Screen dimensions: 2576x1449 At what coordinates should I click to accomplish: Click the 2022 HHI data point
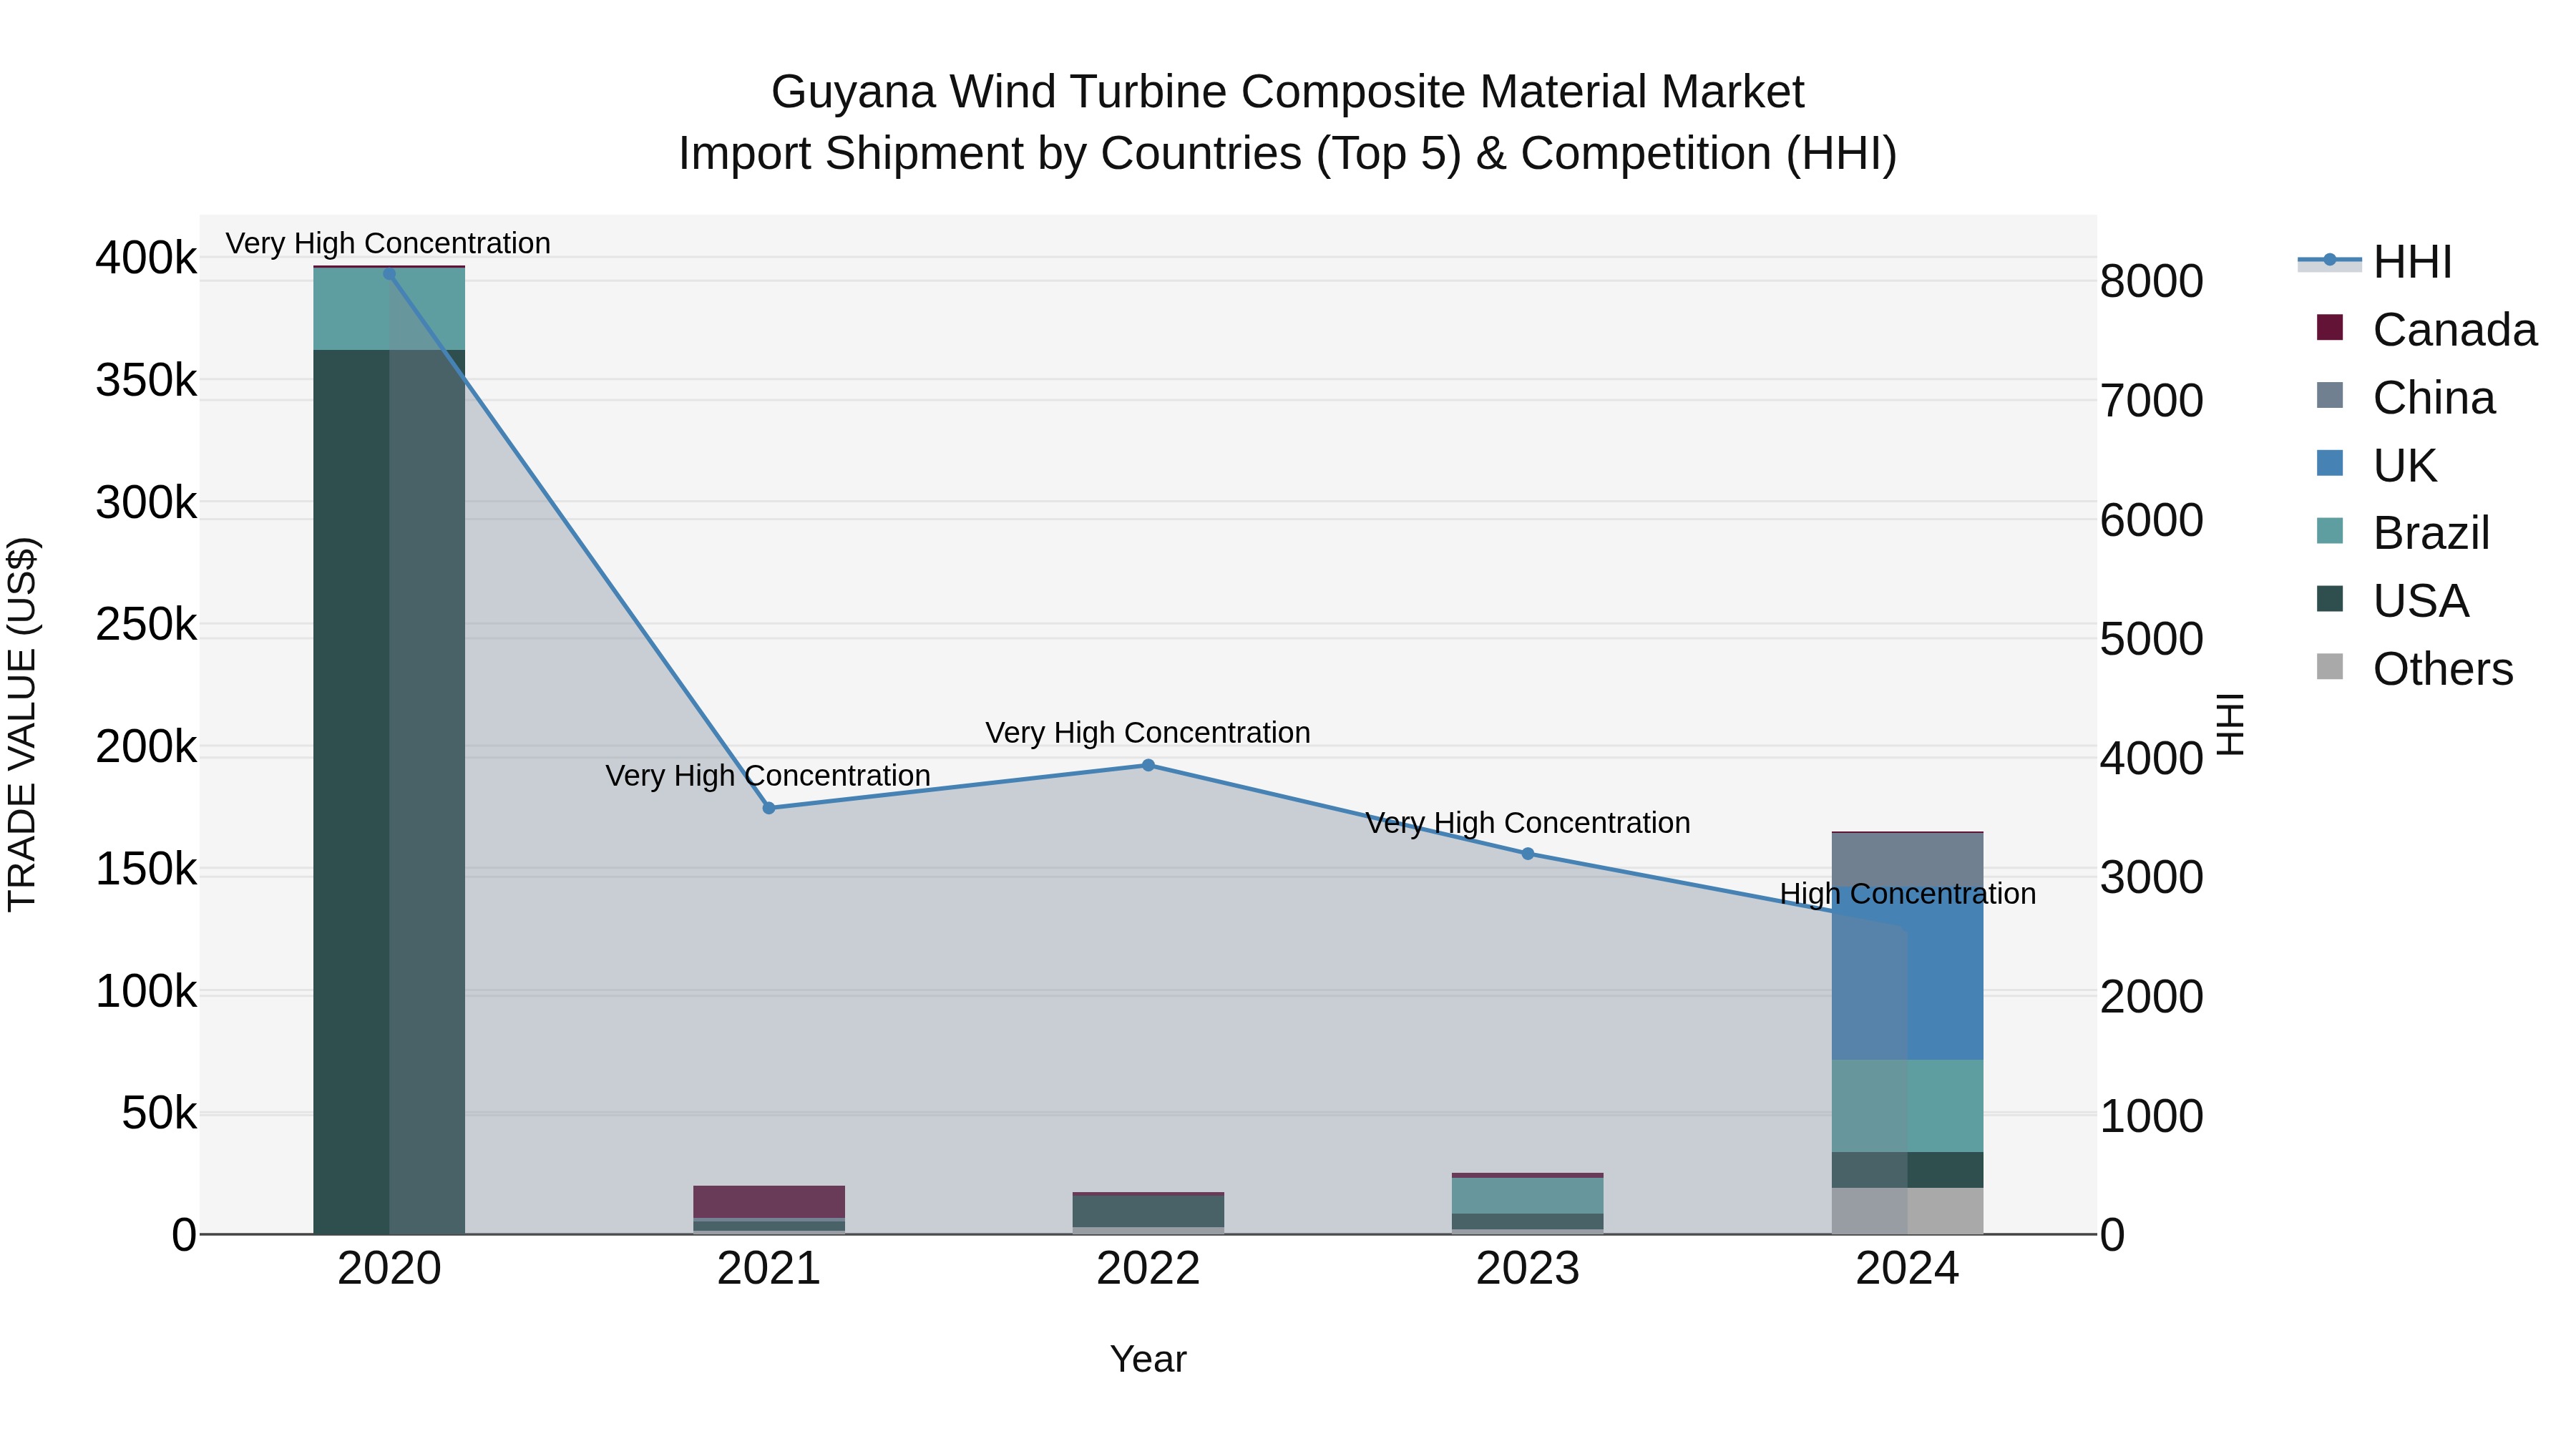pyautogui.click(x=1148, y=765)
